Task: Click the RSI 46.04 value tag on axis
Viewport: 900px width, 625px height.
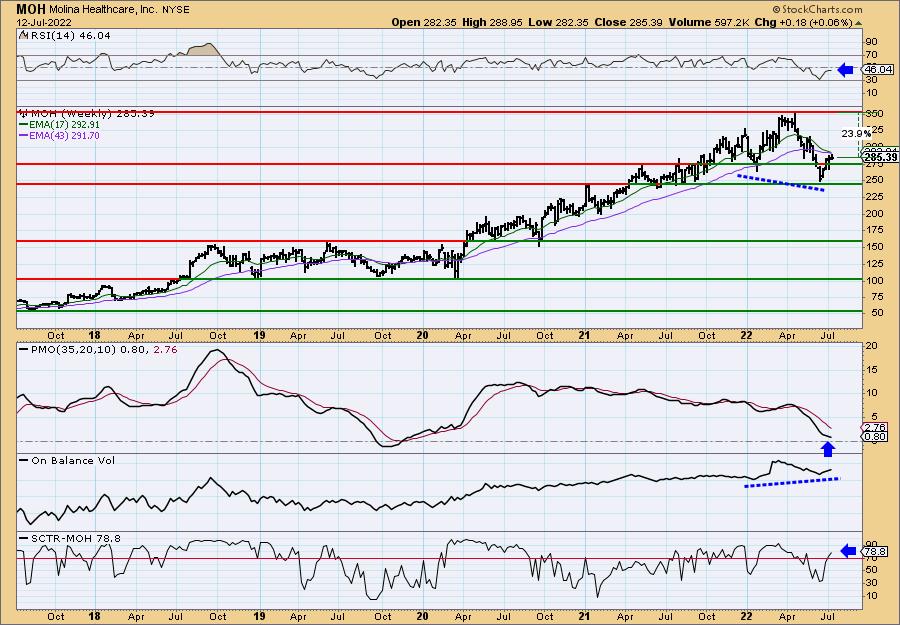Action: tap(878, 70)
